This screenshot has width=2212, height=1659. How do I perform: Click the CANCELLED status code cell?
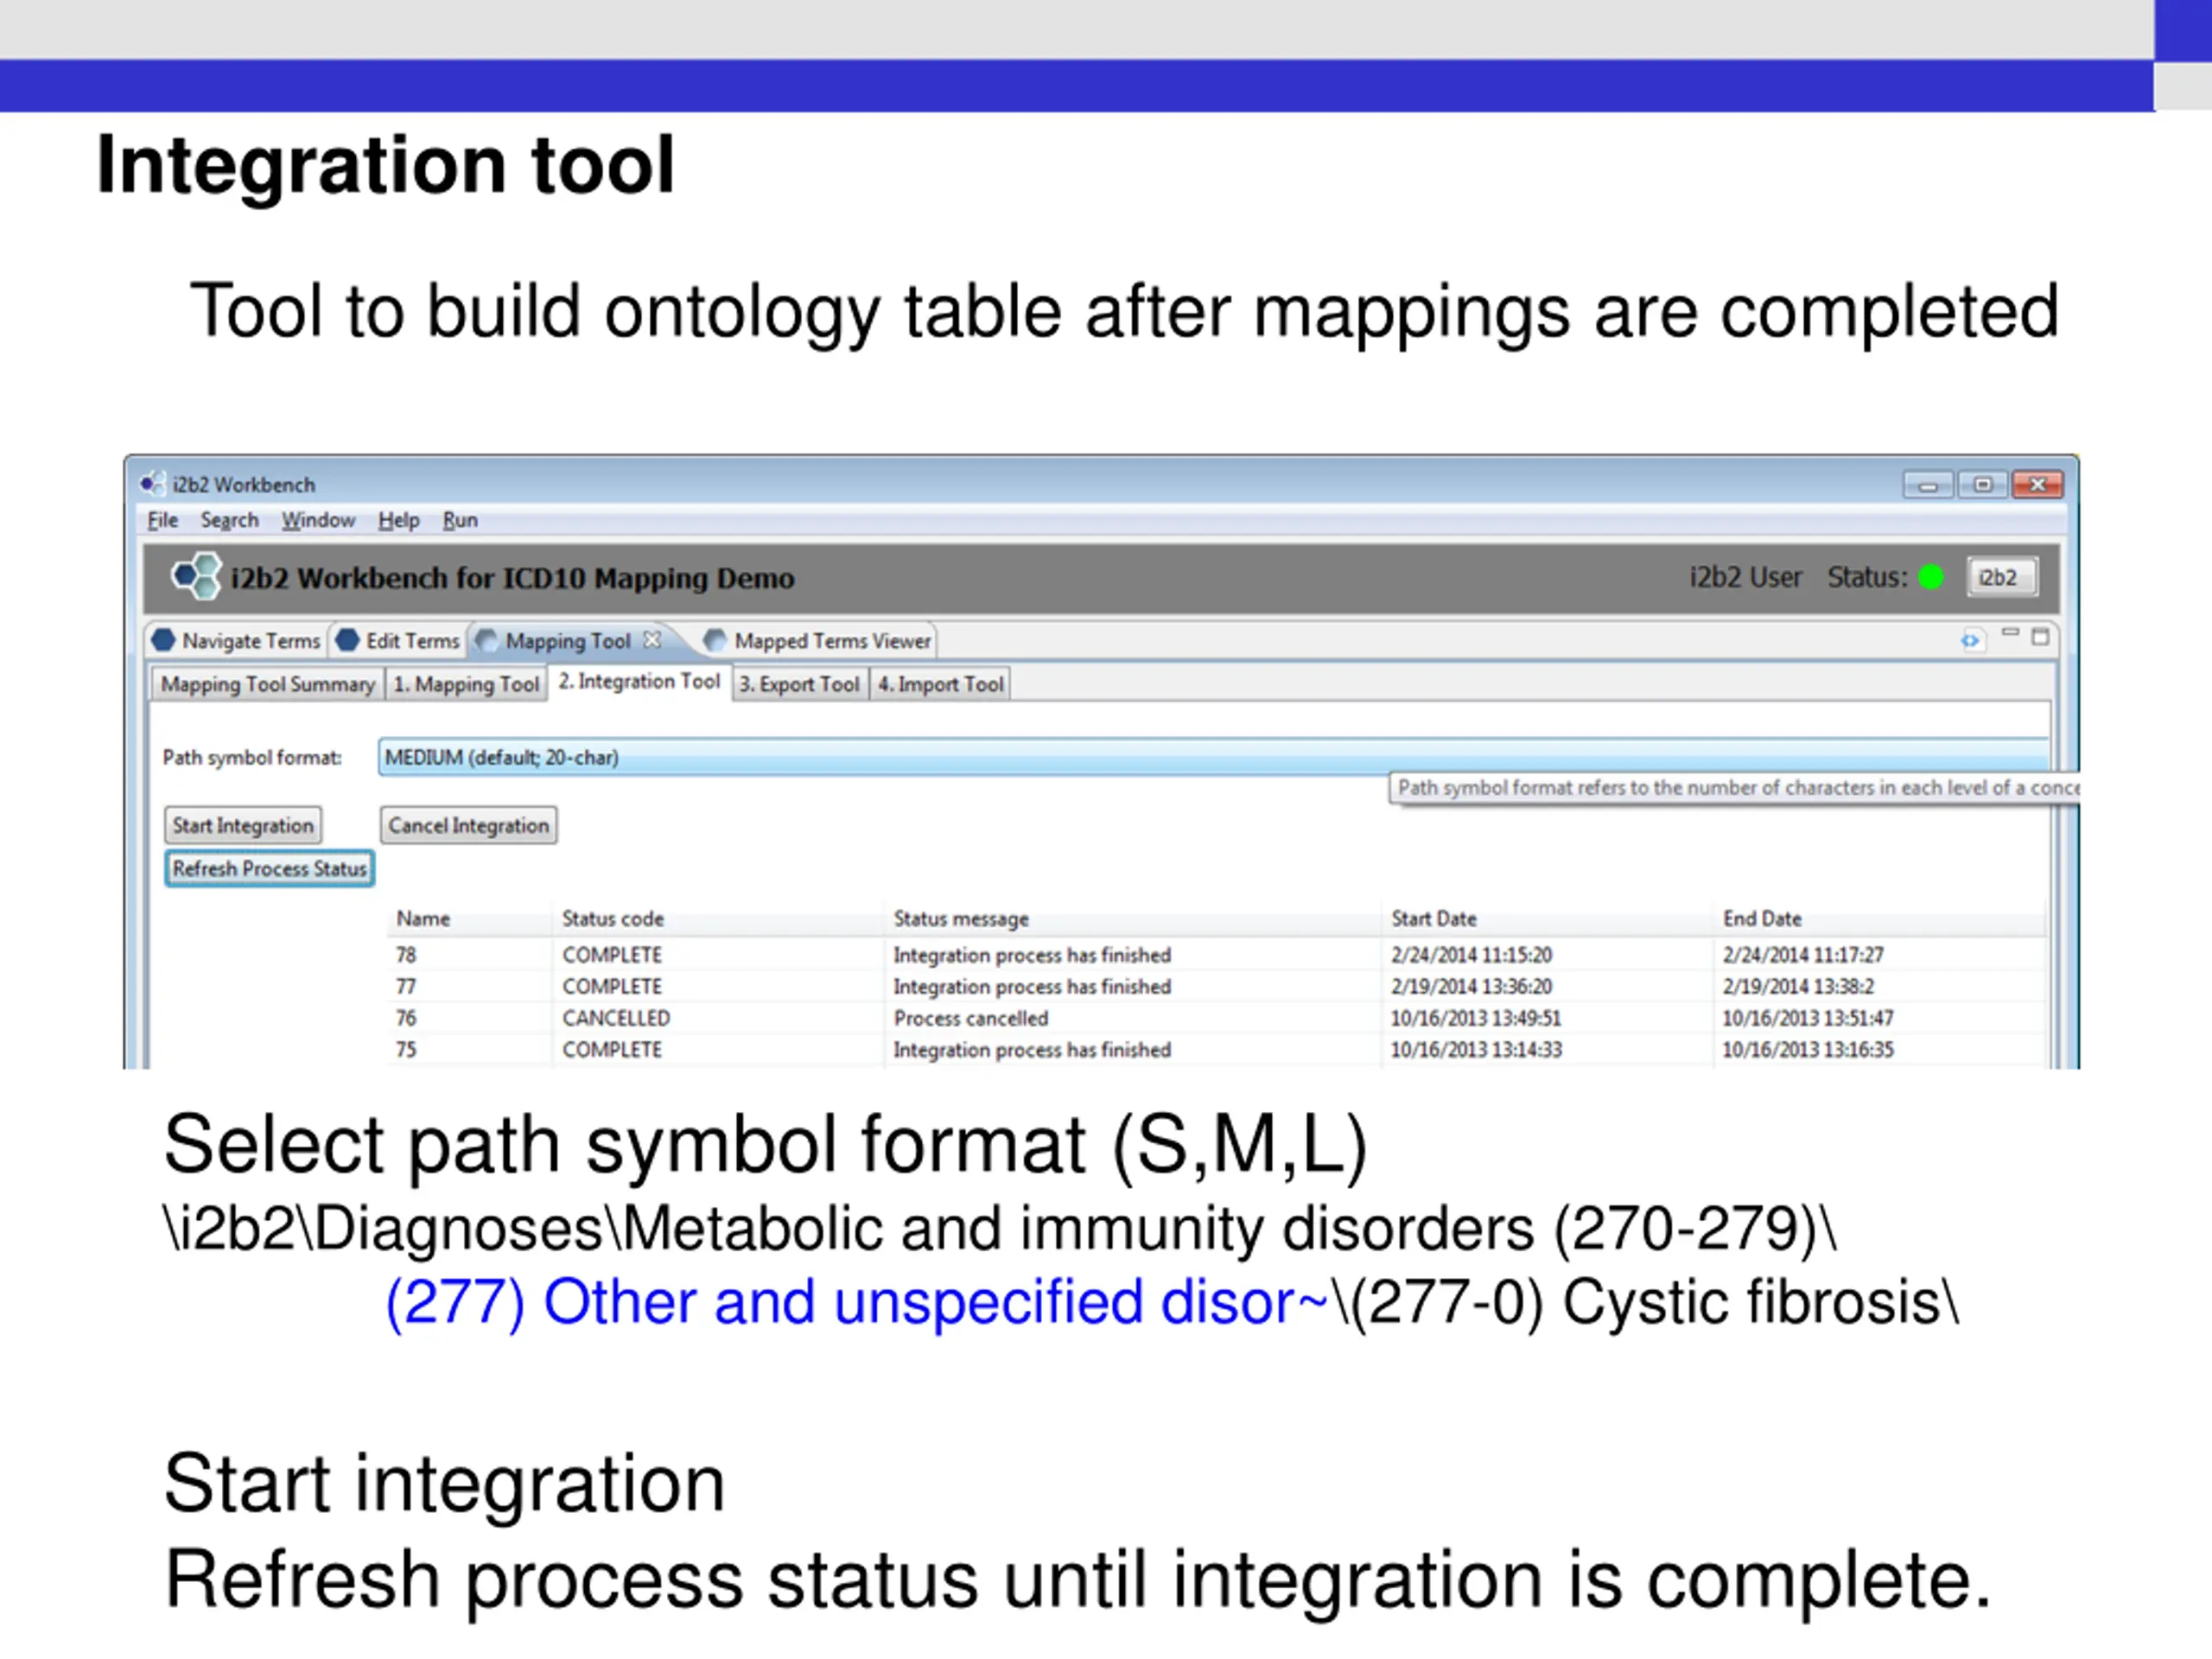[616, 1018]
